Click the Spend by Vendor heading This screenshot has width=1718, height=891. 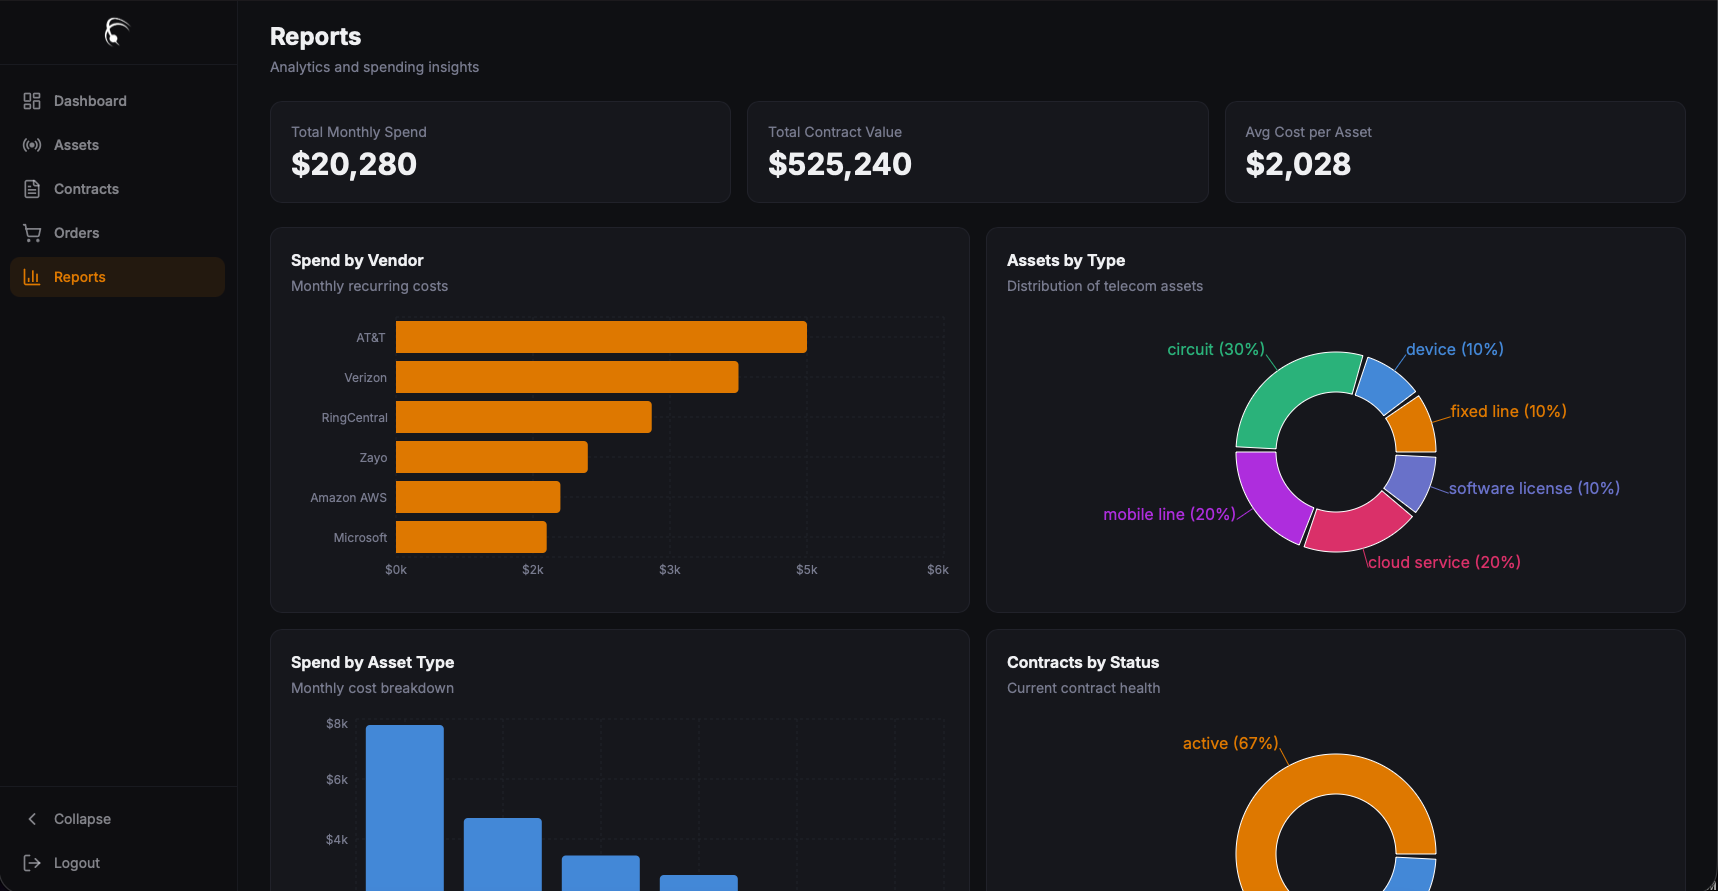(357, 260)
